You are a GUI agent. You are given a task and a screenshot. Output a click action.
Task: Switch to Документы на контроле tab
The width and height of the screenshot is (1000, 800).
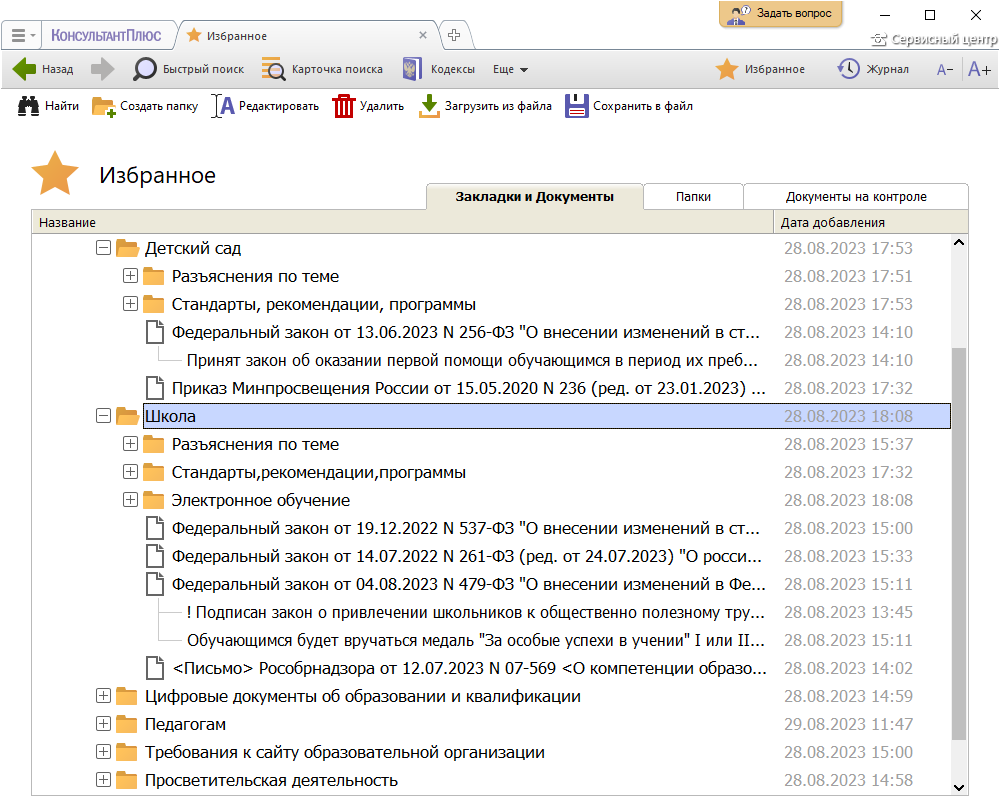click(x=855, y=197)
